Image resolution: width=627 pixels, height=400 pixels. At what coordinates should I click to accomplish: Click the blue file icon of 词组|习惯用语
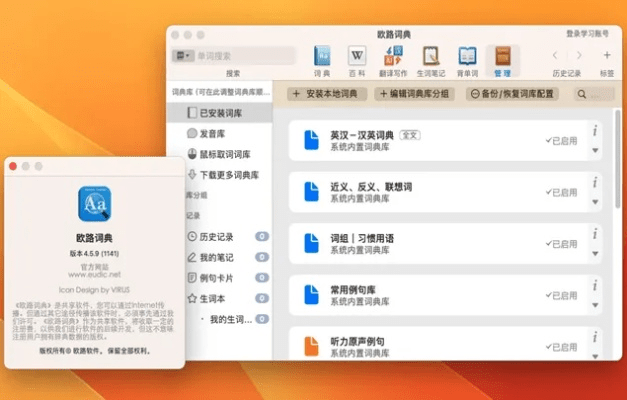pos(312,244)
